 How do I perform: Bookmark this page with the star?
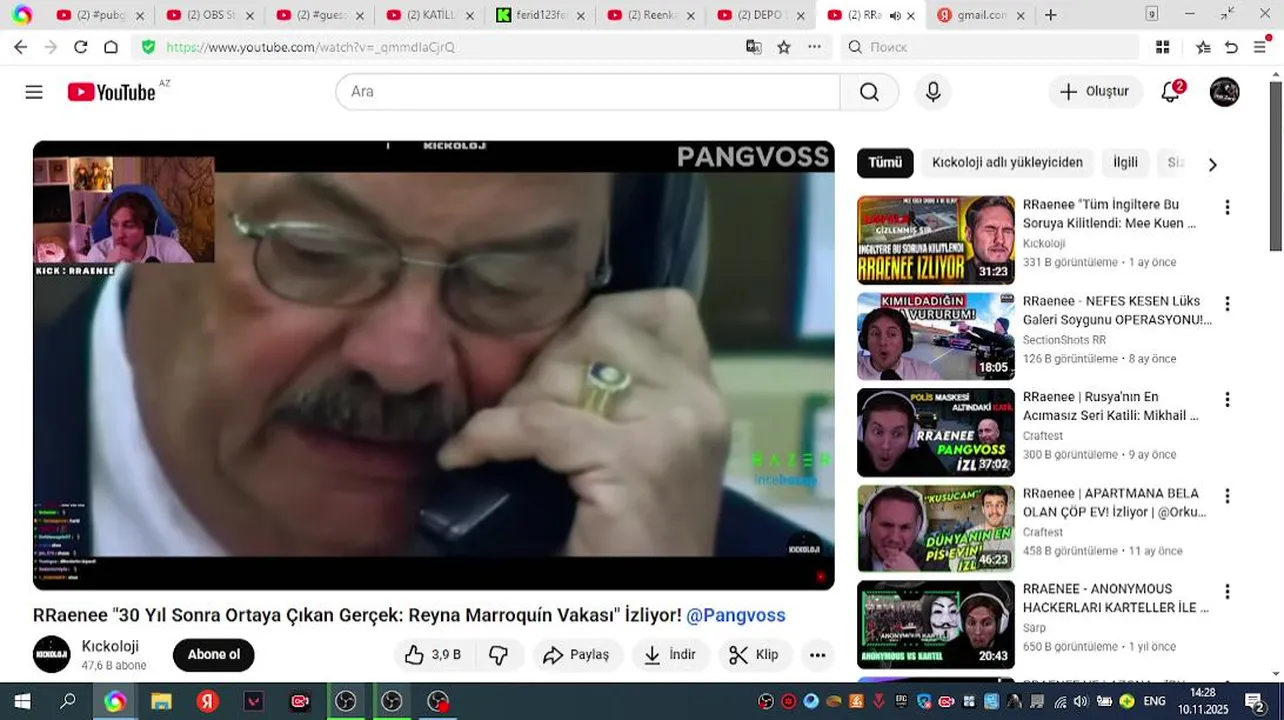click(x=784, y=47)
